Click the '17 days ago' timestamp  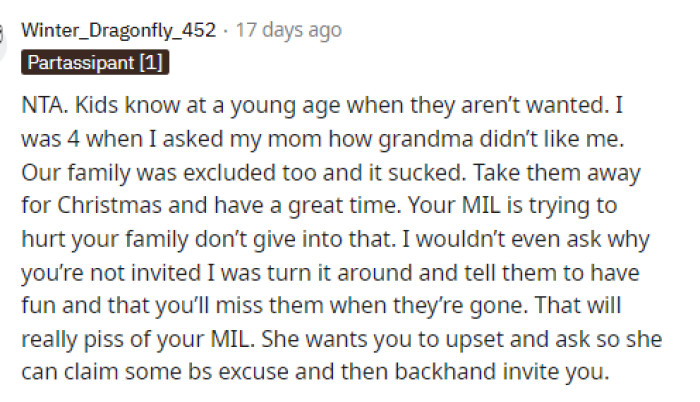[289, 30]
